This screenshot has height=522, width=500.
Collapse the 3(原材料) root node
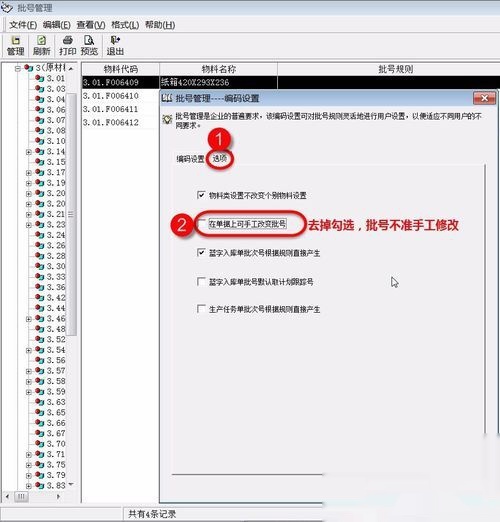point(18,69)
